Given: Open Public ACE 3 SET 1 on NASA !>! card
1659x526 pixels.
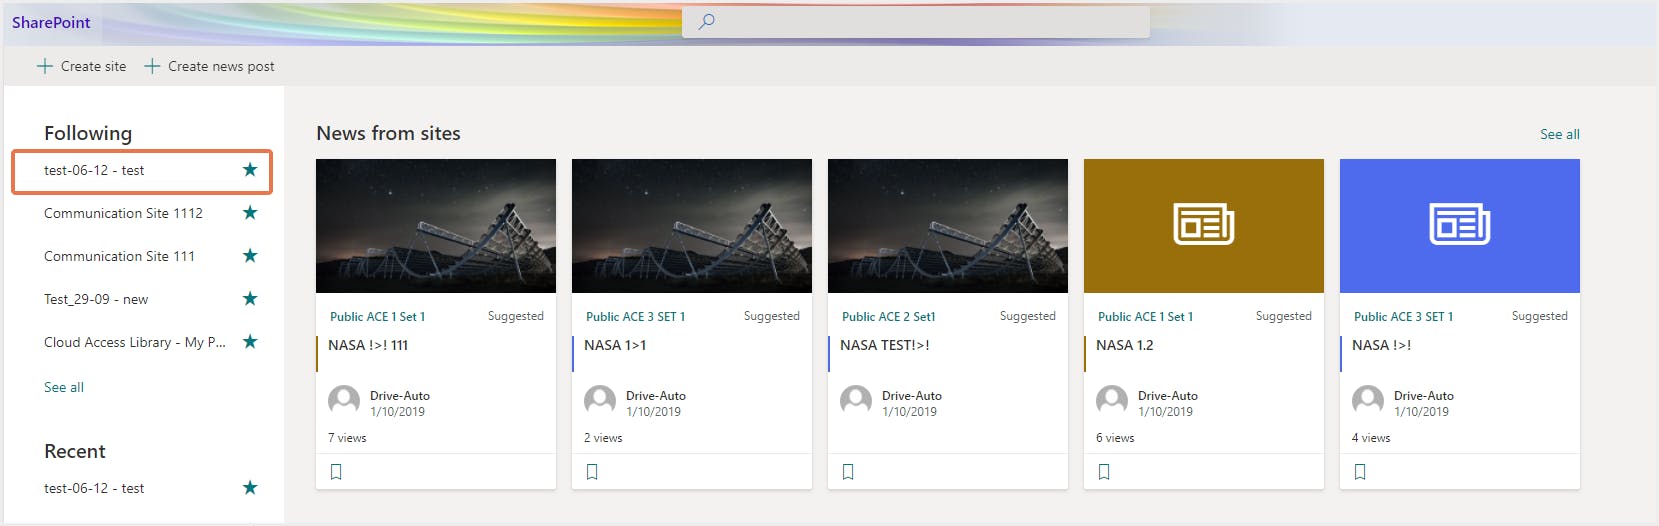Looking at the screenshot, I should point(1403,316).
